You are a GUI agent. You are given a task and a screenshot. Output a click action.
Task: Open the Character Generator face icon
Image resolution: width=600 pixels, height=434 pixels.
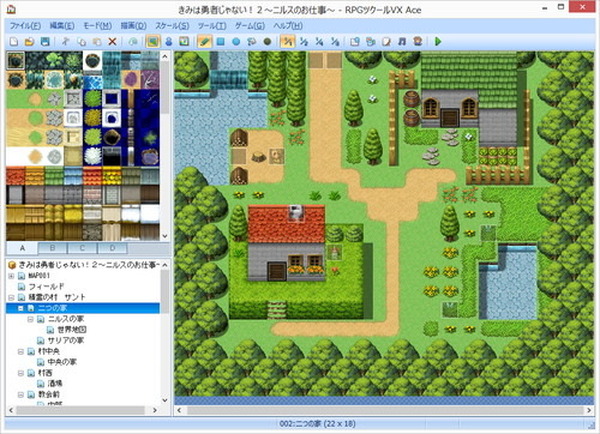[417, 41]
